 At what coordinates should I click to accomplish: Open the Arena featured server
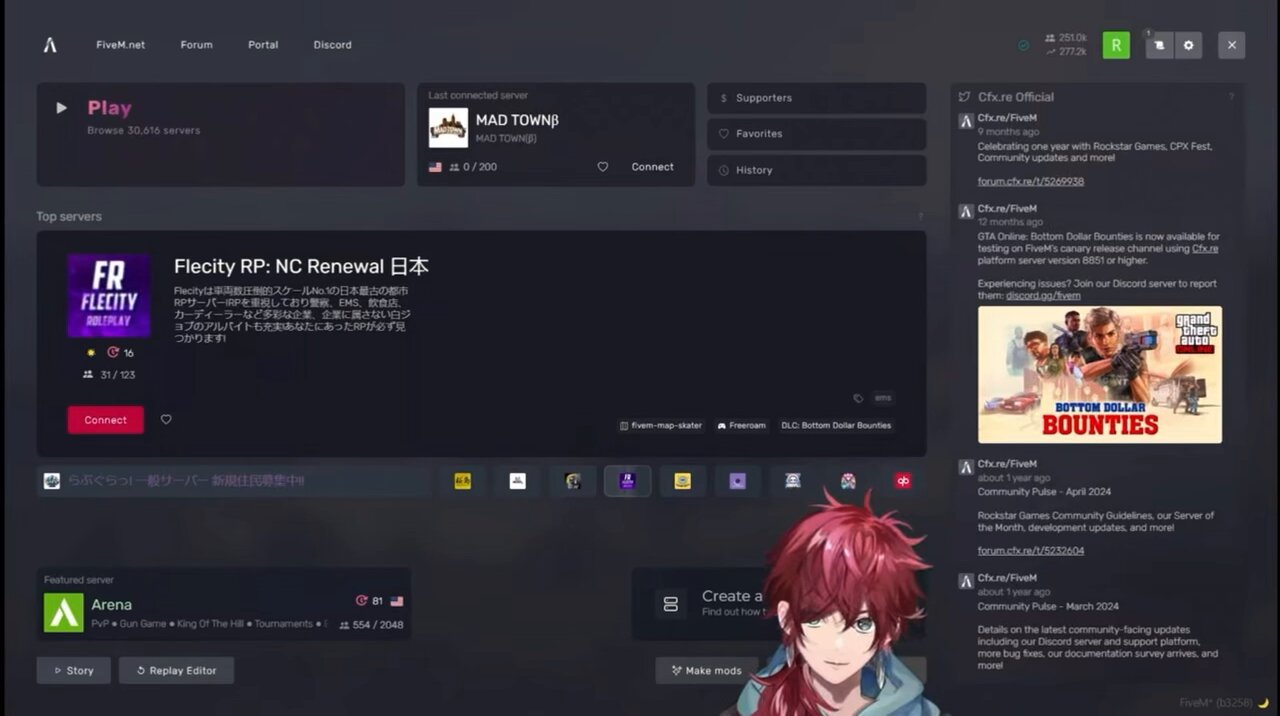point(224,604)
